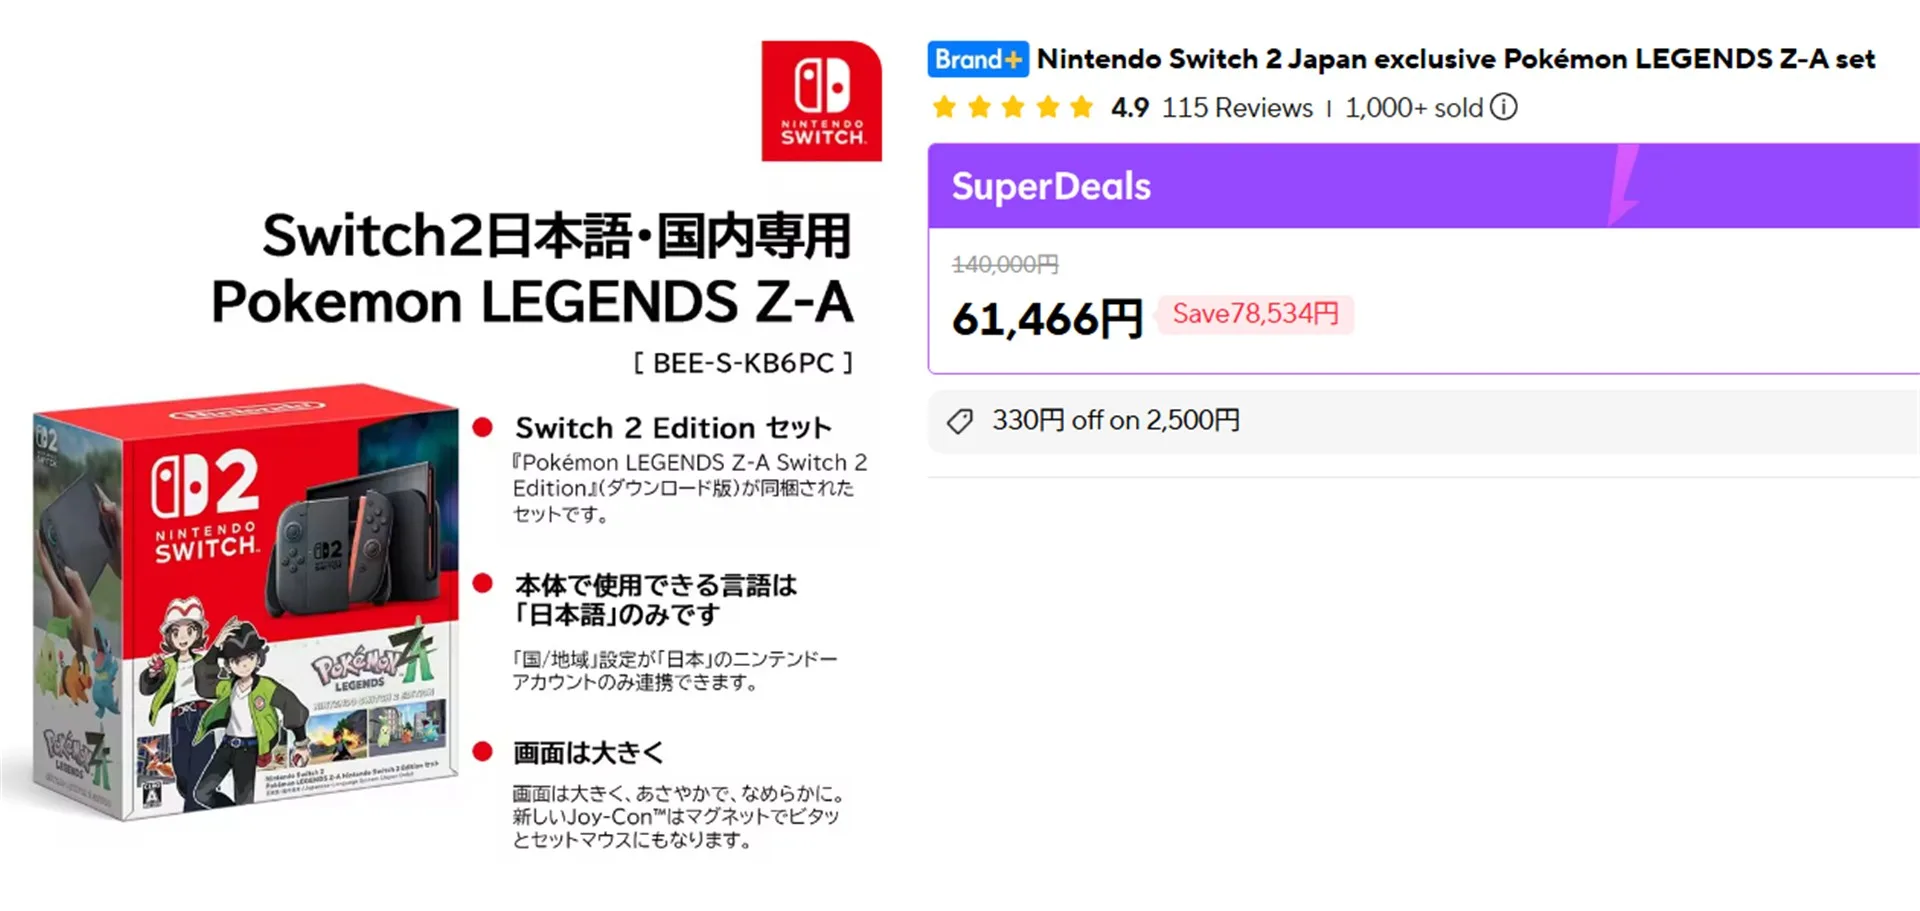1920x911 pixels.
Task: Click the BEE-S-KB6PC model code
Action: coord(743,363)
